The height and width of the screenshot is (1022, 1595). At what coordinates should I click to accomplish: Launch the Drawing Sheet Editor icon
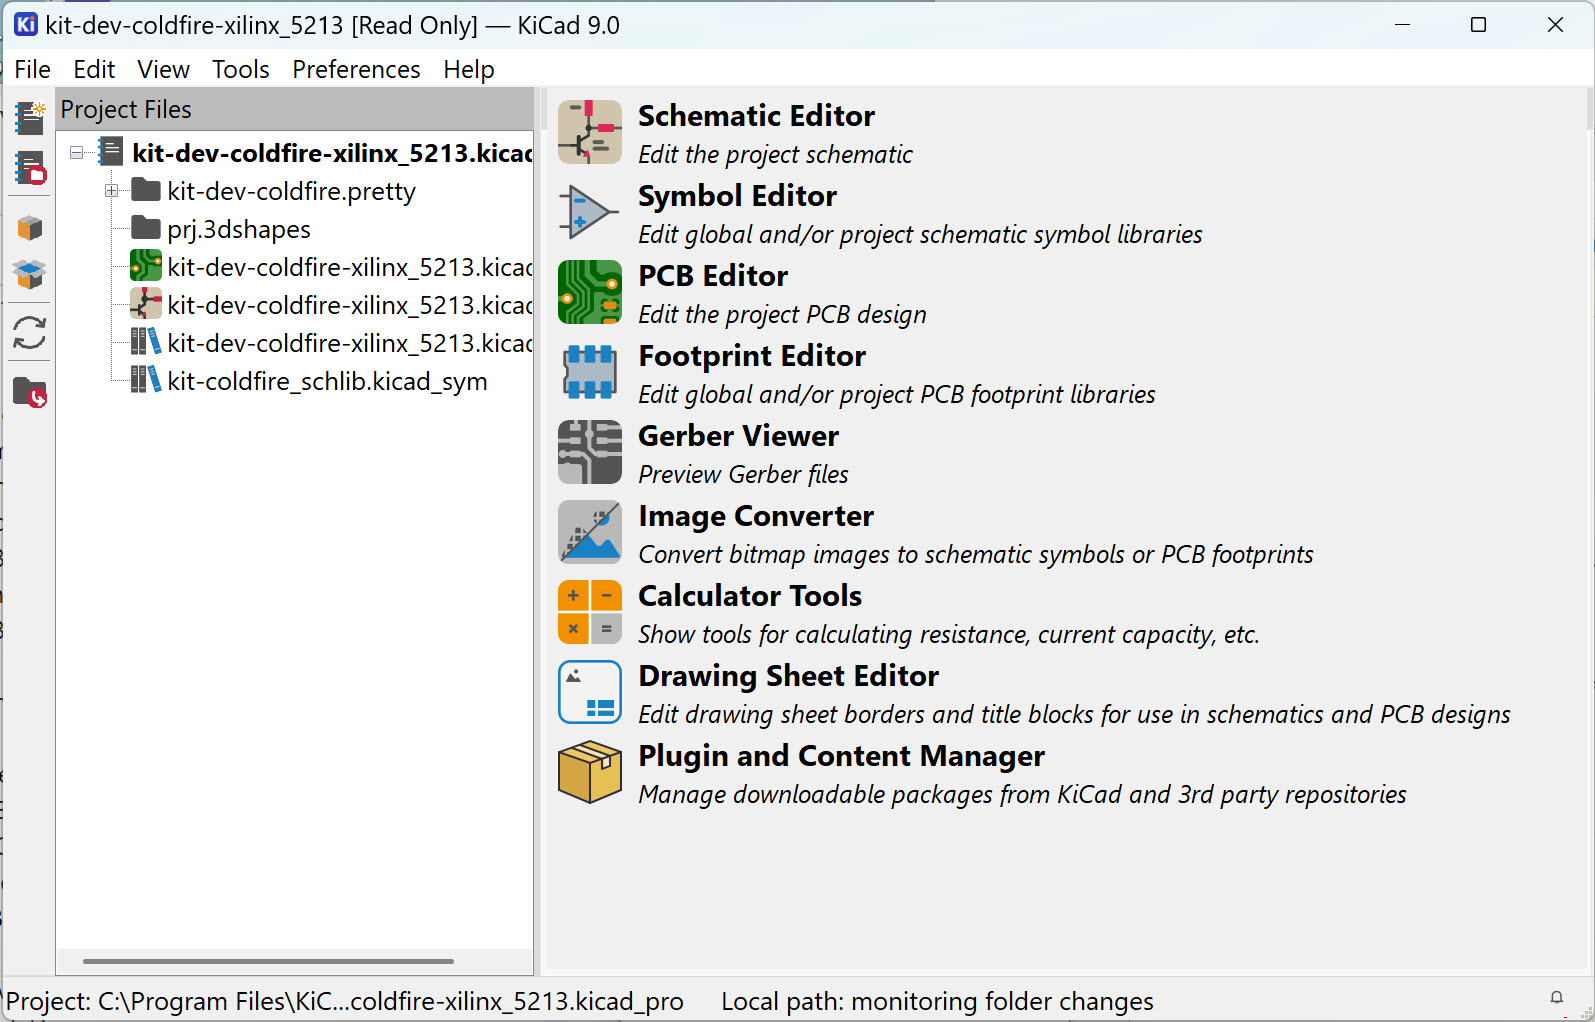coord(590,692)
